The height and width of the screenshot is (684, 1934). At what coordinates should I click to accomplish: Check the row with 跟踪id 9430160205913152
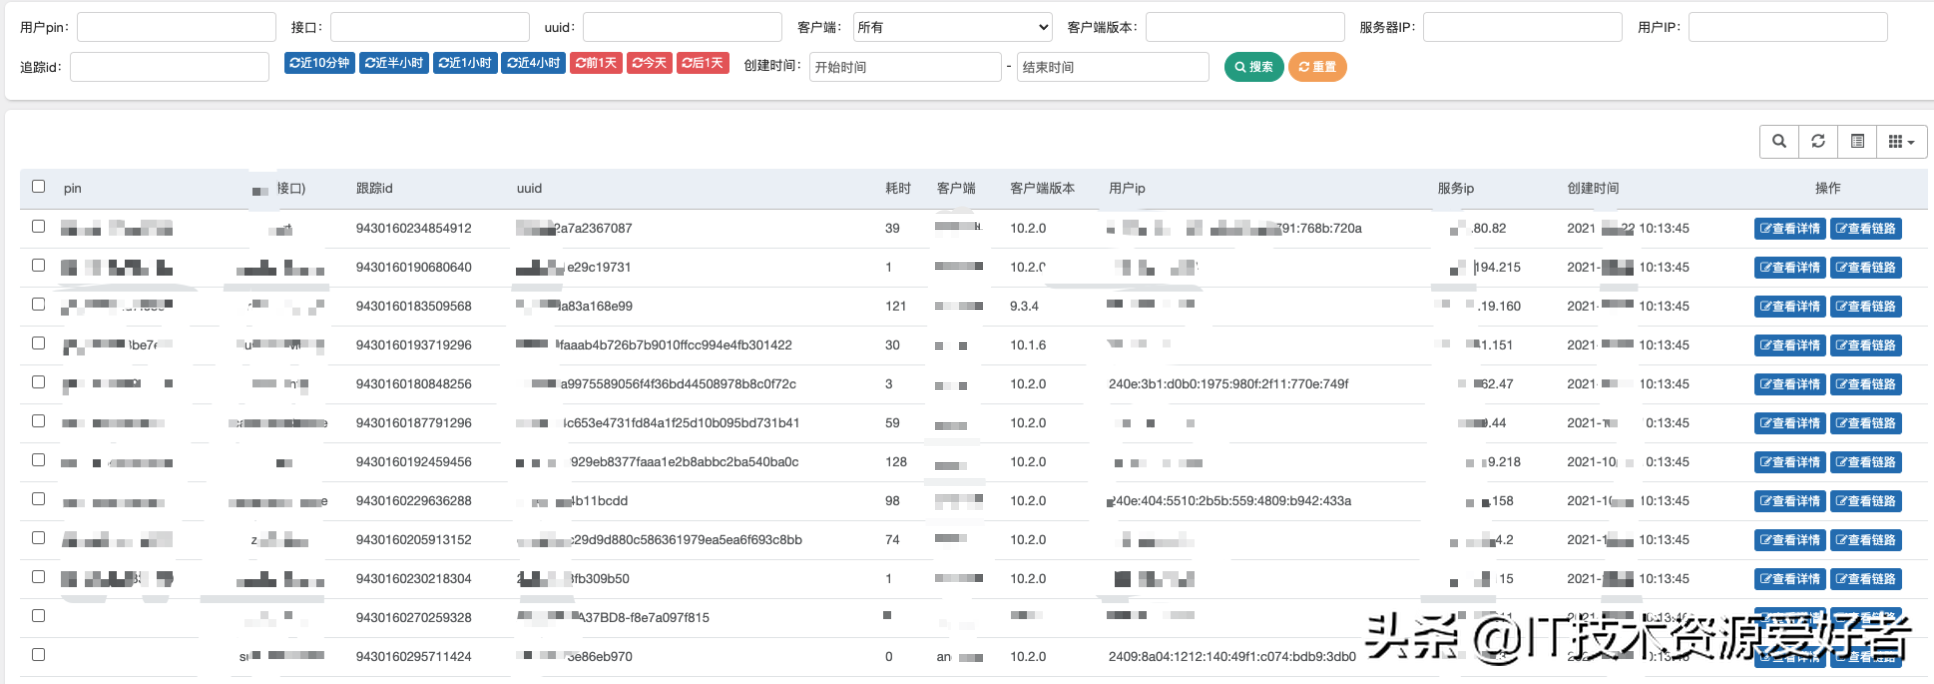38,538
